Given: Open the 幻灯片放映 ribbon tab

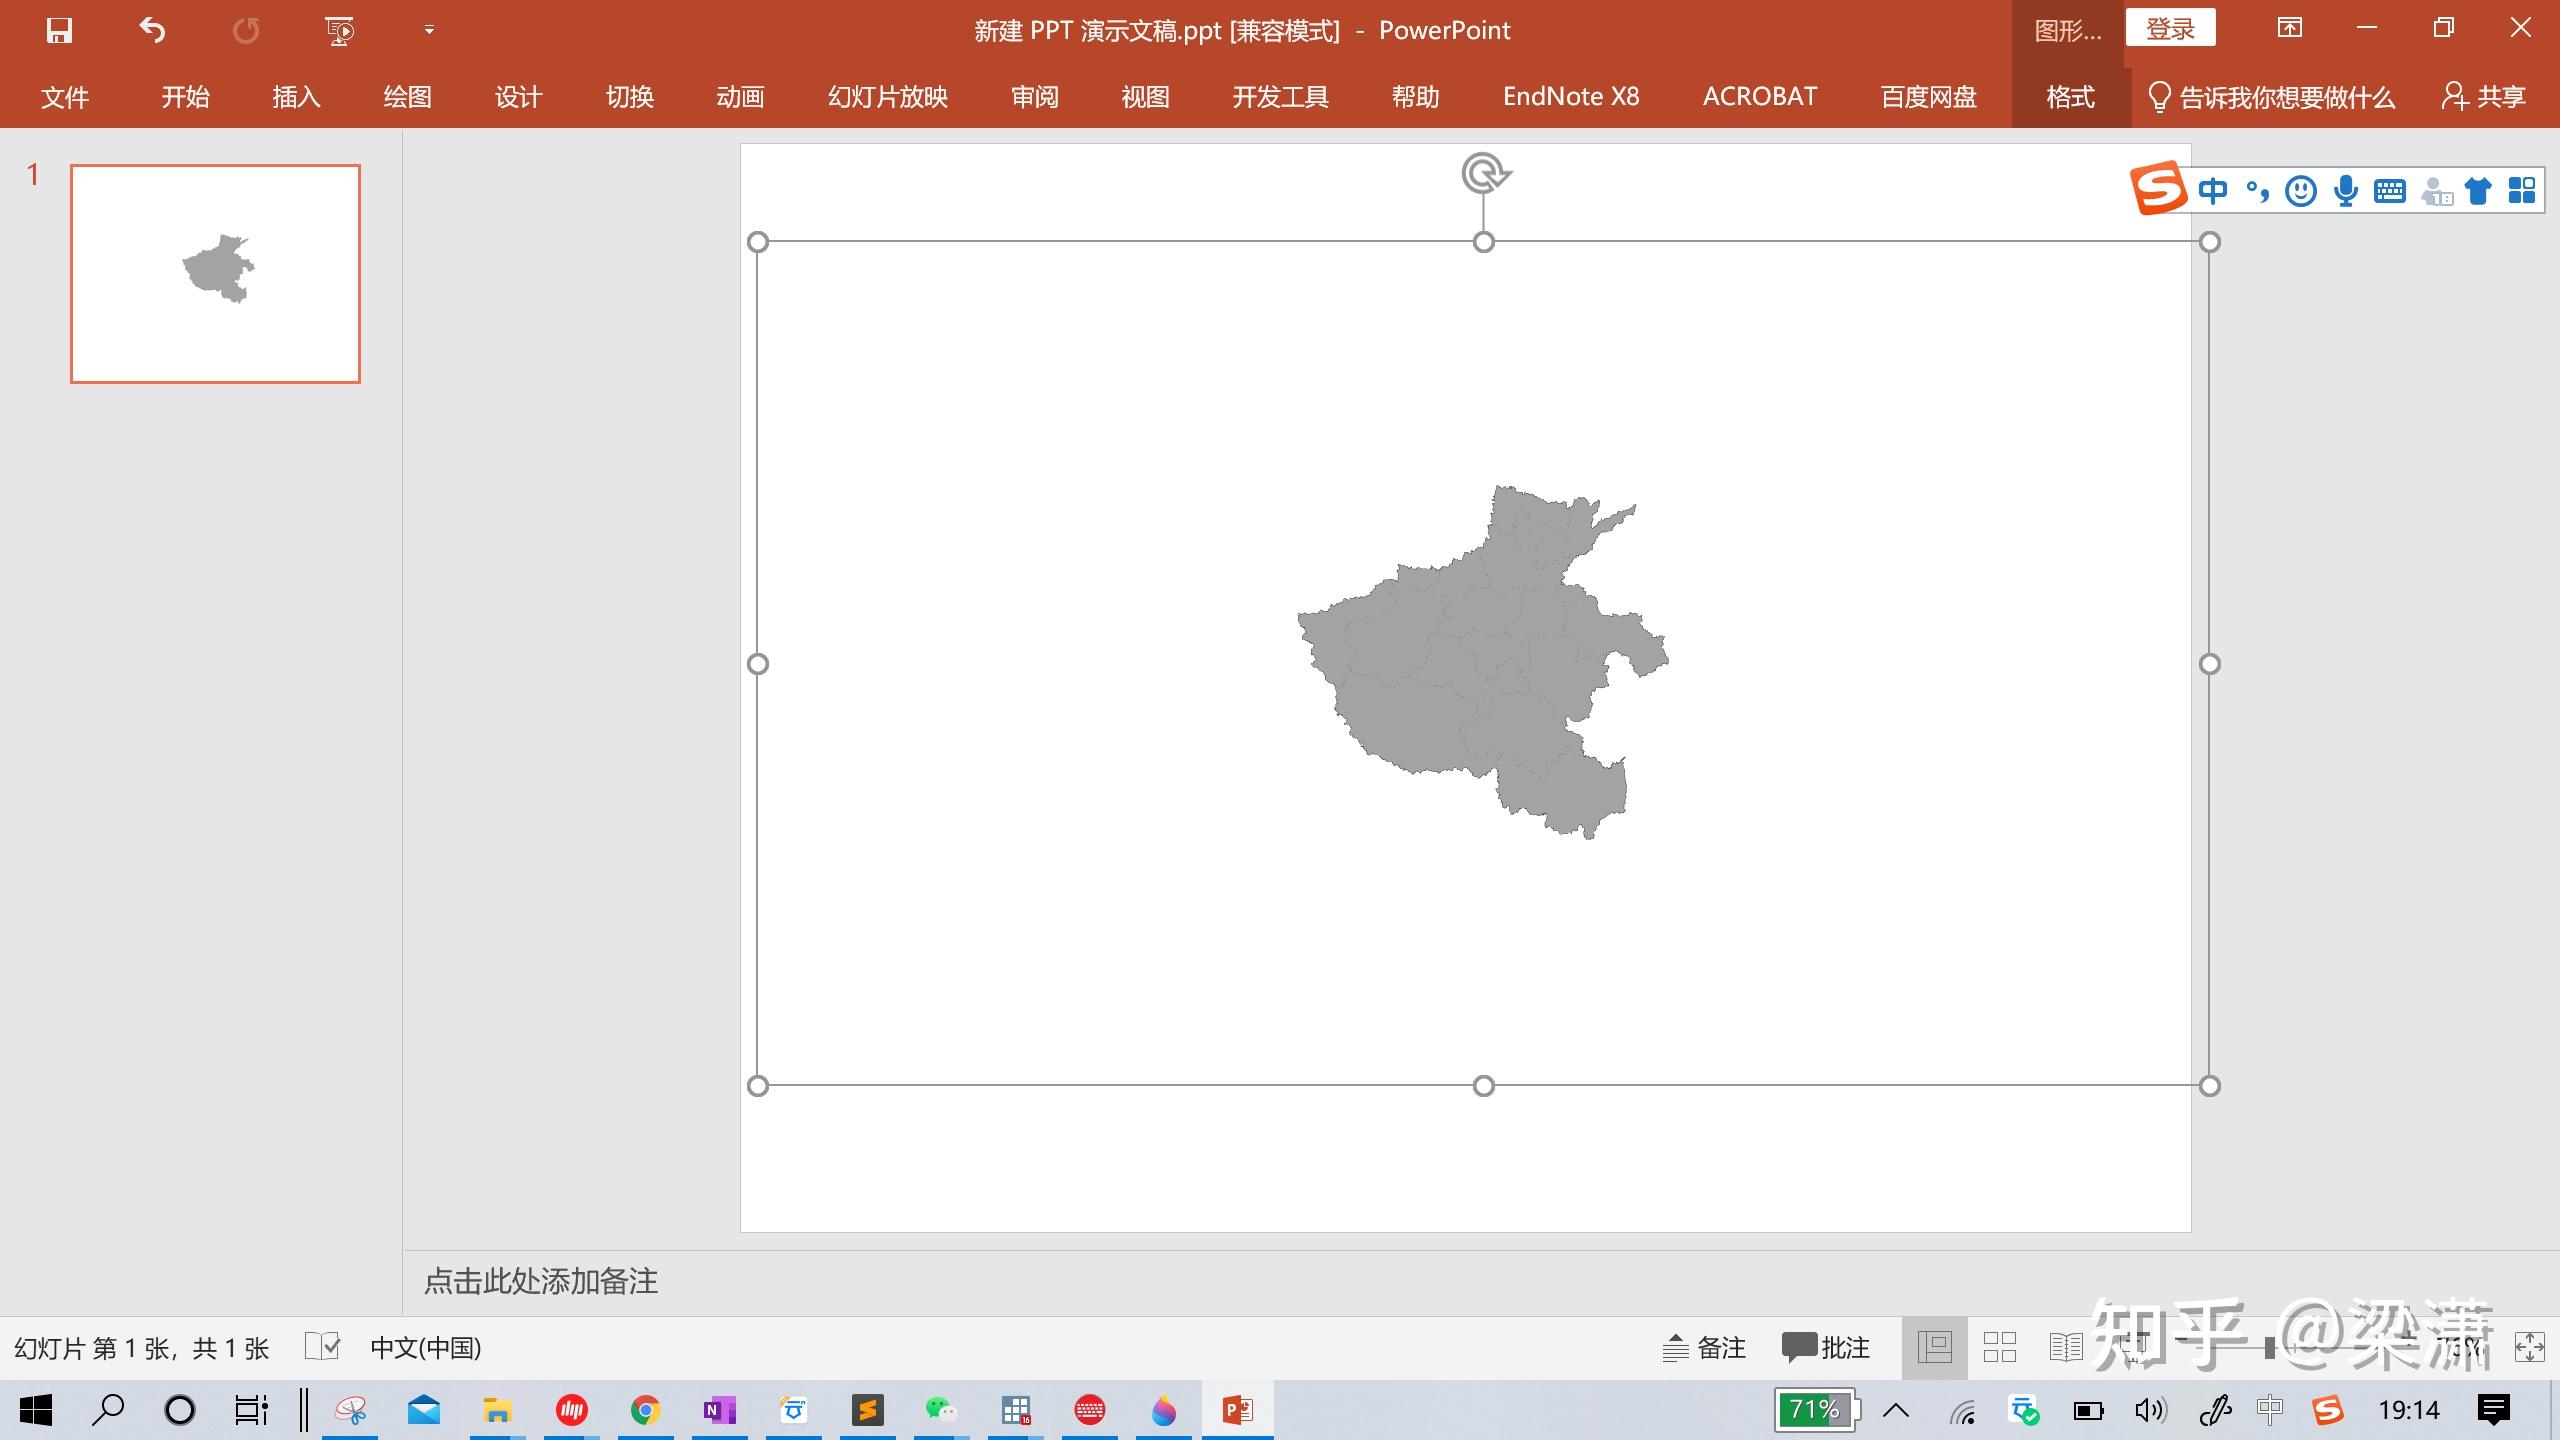Looking at the screenshot, I should pyautogui.click(x=886, y=97).
